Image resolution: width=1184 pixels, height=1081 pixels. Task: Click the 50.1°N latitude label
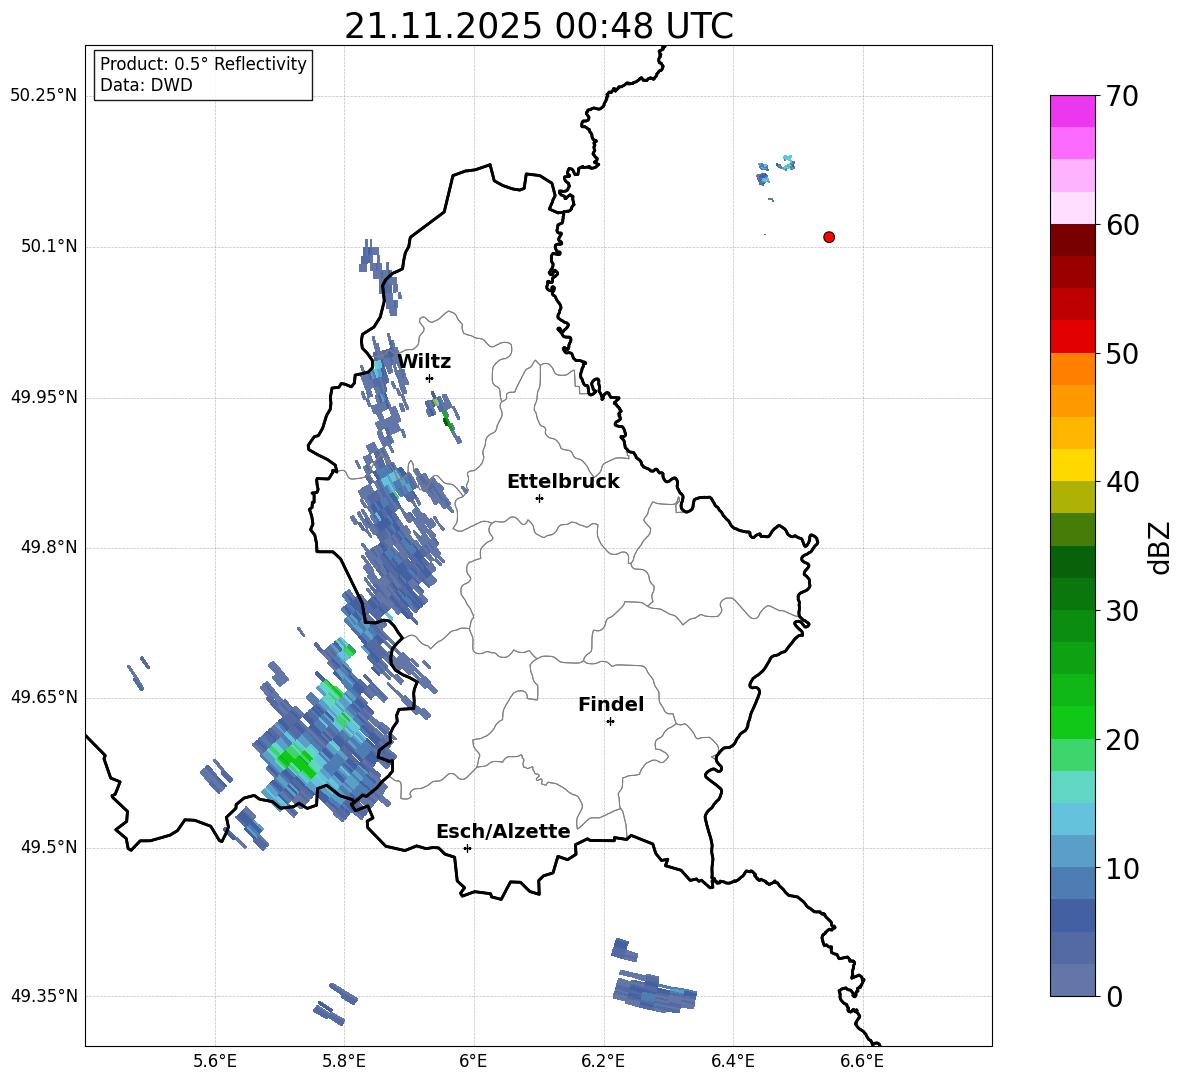coord(50,247)
